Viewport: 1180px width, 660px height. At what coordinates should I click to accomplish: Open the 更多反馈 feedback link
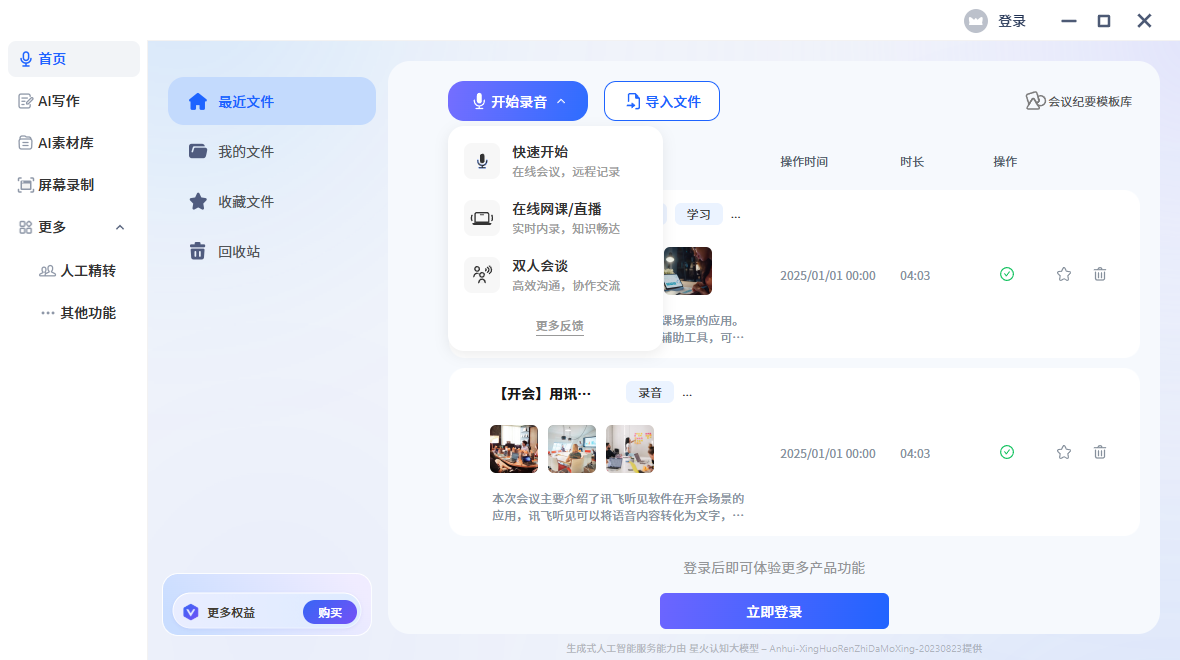pyautogui.click(x=560, y=326)
